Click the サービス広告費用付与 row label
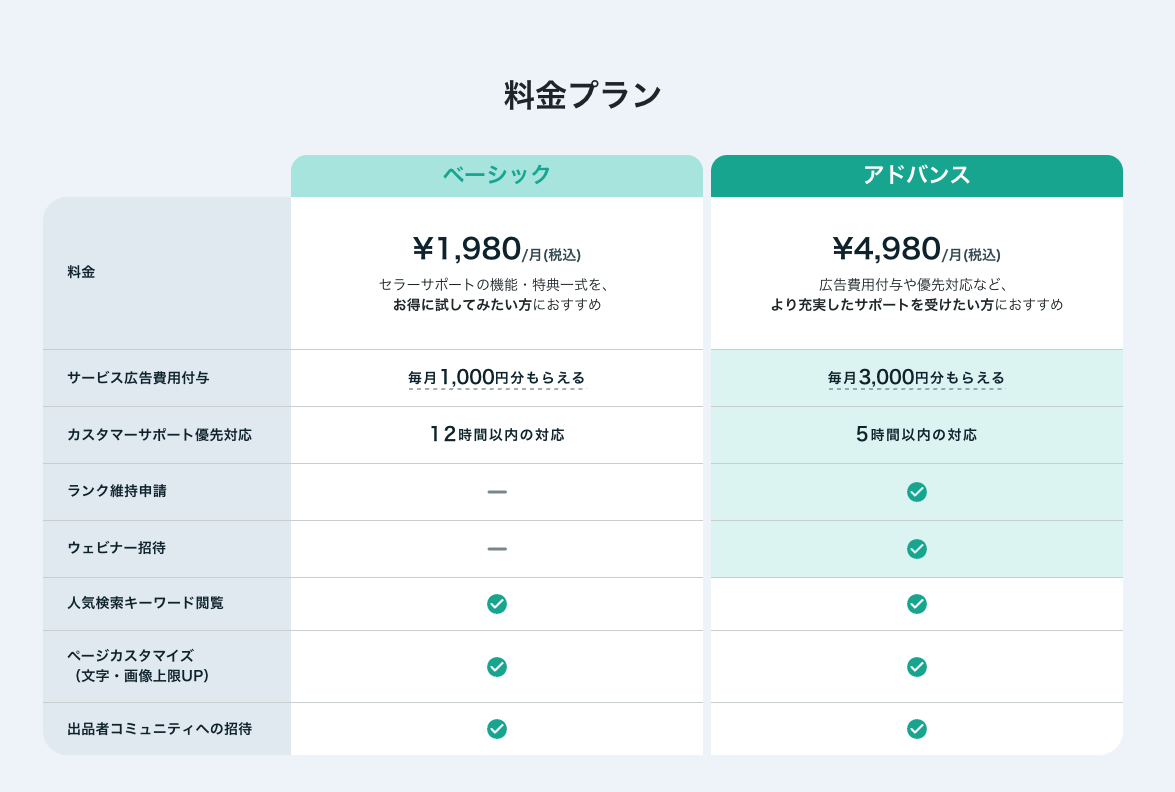The width and height of the screenshot is (1175, 792). tap(138, 378)
